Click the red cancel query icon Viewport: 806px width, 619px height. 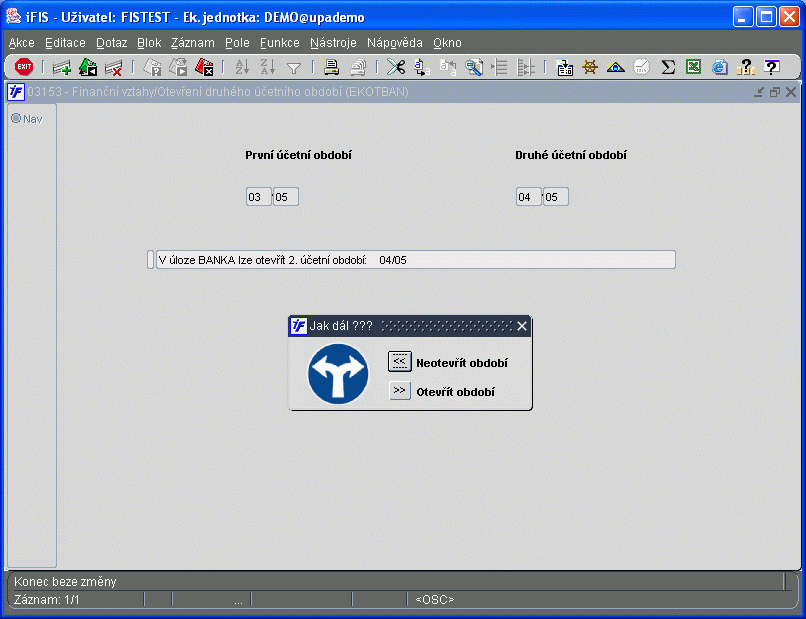[x=204, y=67]
